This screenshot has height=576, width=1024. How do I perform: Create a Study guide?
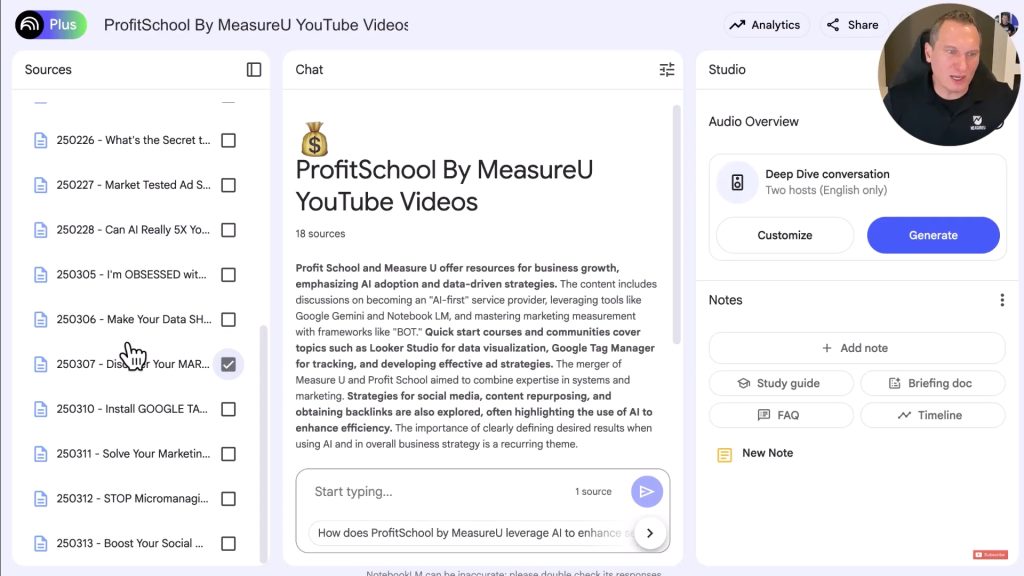[781, 383]
